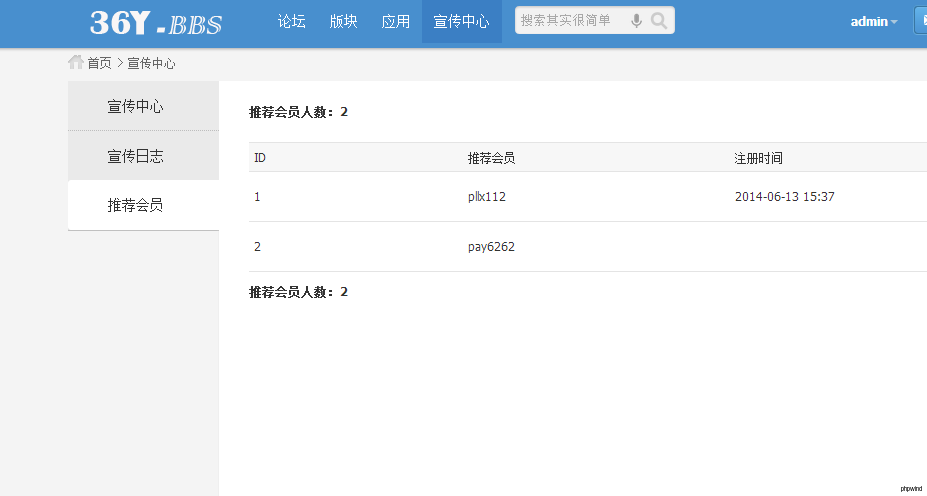Click the 宣传中心 breadcrumb link
Image resolution: width=927 pixels, height=496 pixels.
pyautogui.click(x=151, y=63)
